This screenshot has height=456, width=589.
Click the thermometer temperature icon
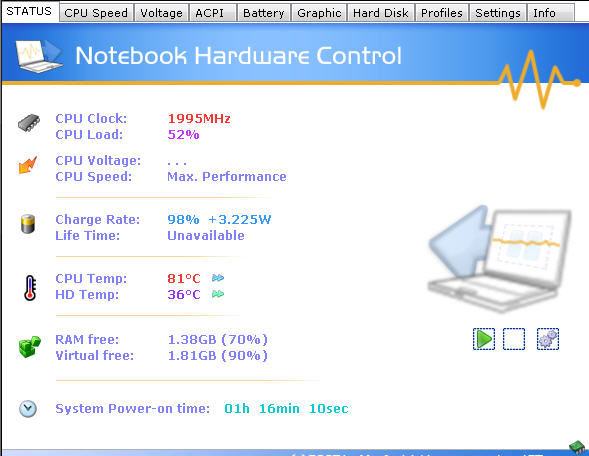(x=30, y=288)
